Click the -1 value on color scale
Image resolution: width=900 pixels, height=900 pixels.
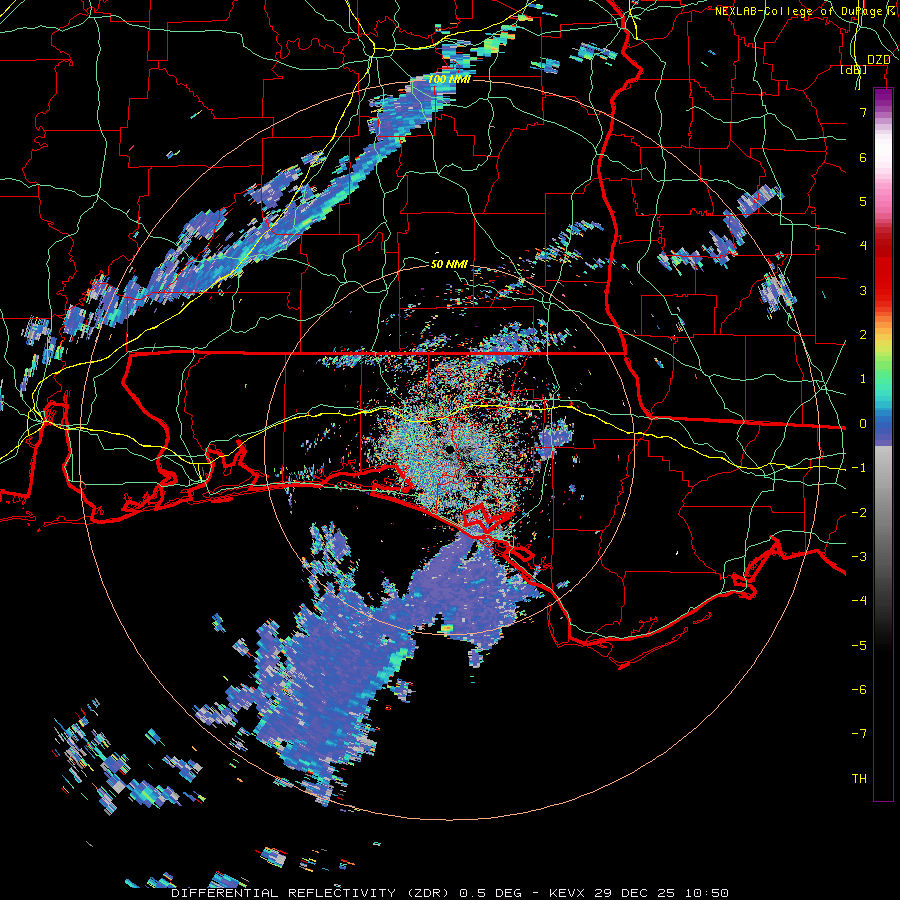(859, 468)
